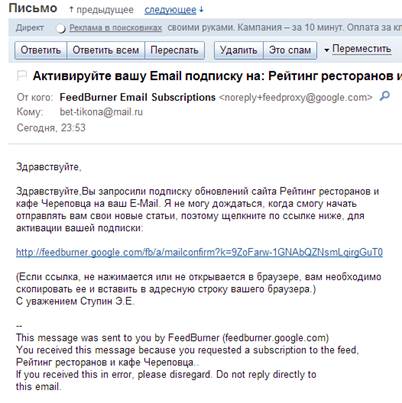This screenshot has width=402, height=403.
Task: Click the magnifier icon next to sender address
Action: click(x=385, y=96)
